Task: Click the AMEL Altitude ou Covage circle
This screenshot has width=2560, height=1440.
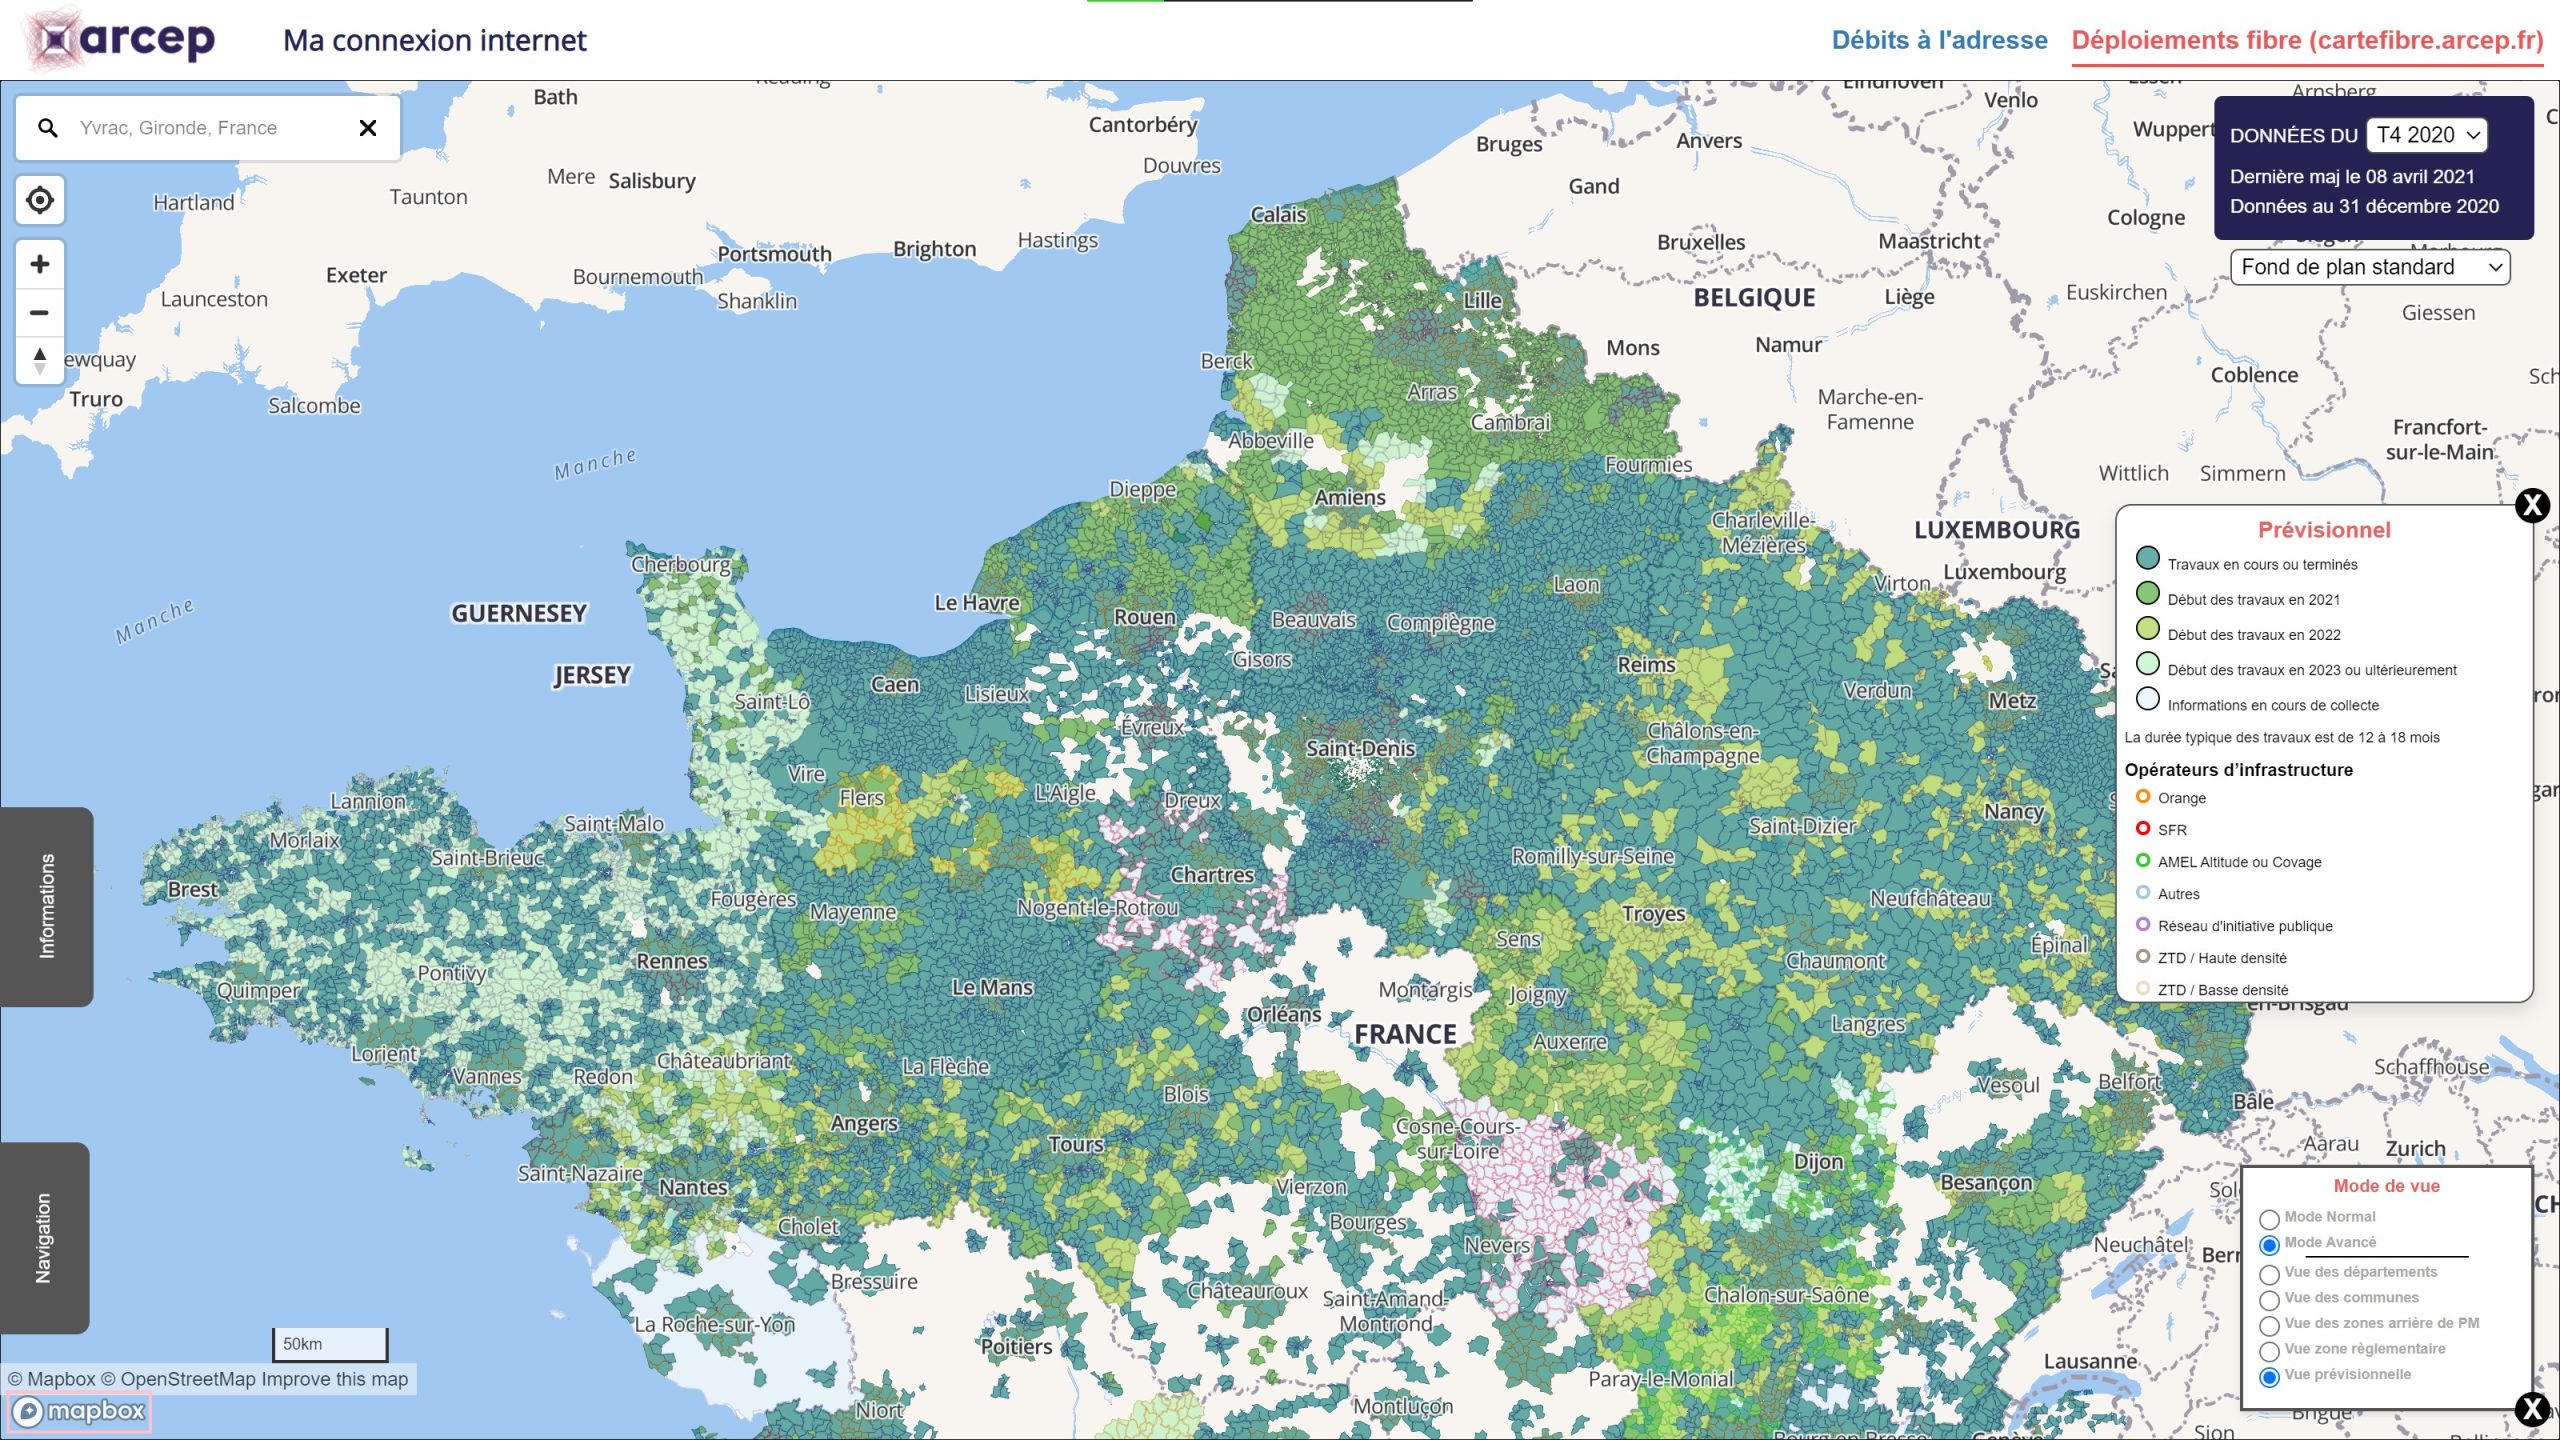Action: point(2143,861)
